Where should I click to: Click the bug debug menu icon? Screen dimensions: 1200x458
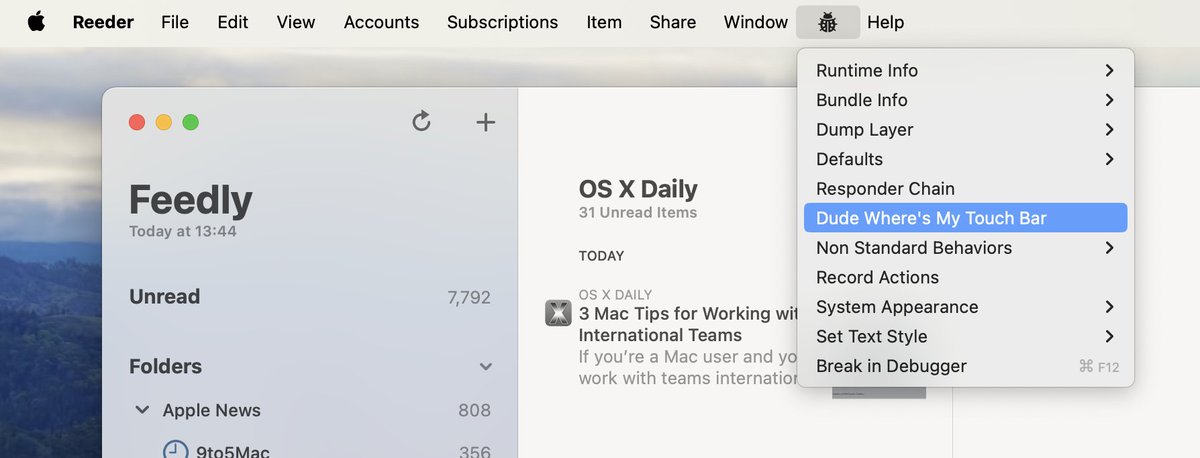point(828,22)
